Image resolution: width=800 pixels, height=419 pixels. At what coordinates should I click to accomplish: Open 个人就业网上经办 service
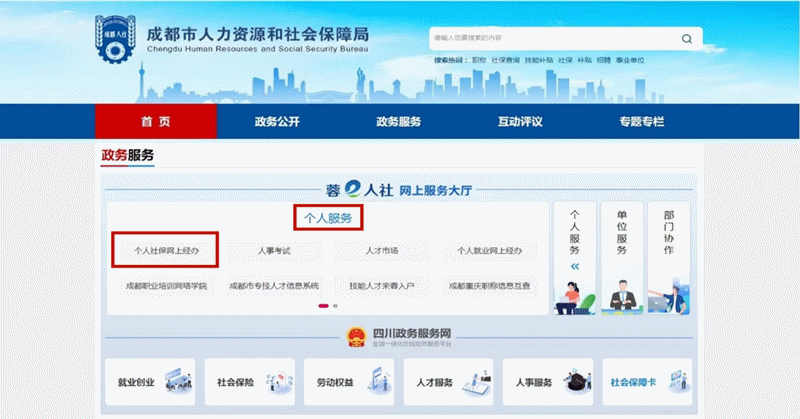click(489, 251)
